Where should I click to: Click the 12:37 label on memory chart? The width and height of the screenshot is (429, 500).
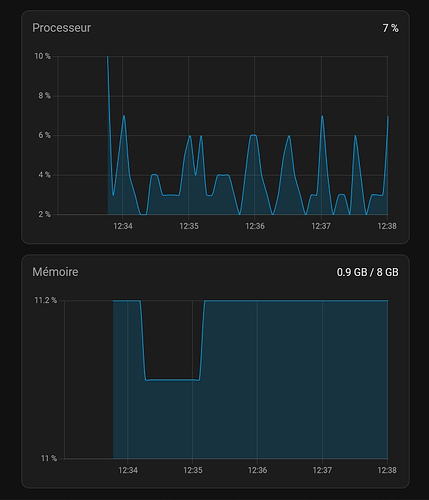322,470
